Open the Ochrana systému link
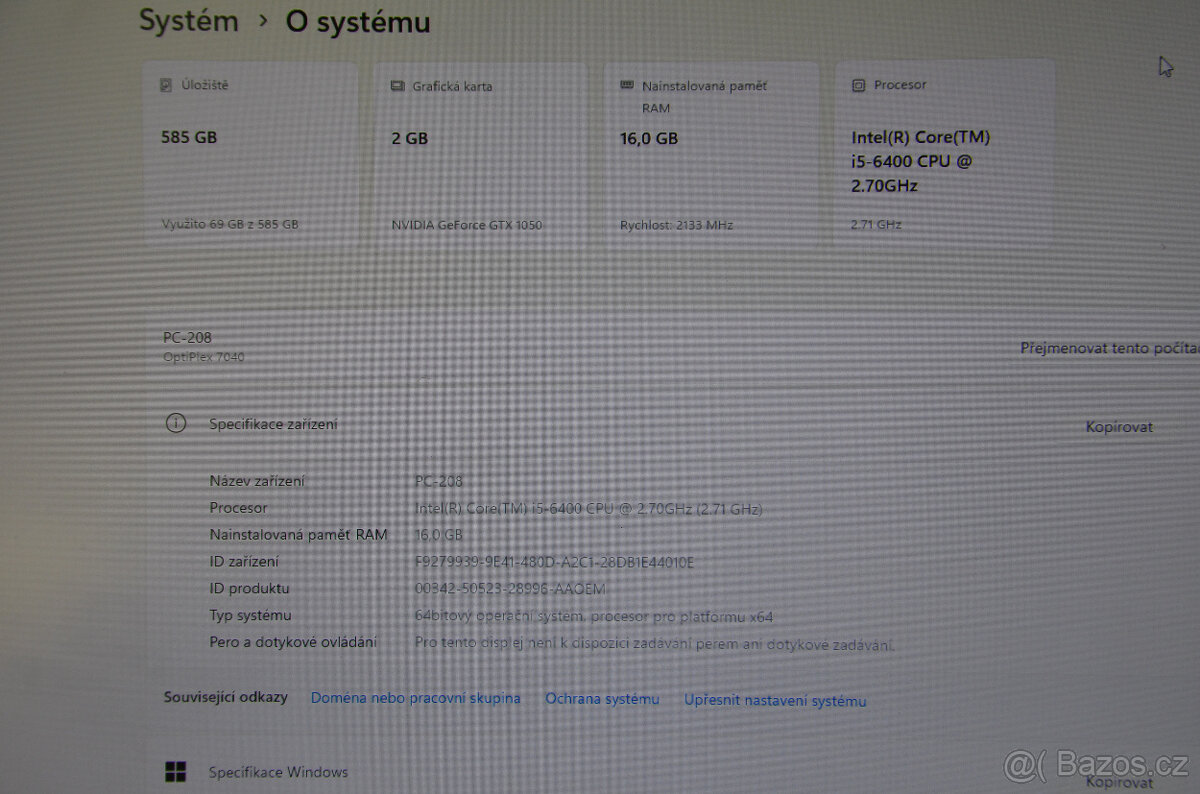Image resolution: width=1200 pixels, height=794 pixels. [x=602, y=699]
